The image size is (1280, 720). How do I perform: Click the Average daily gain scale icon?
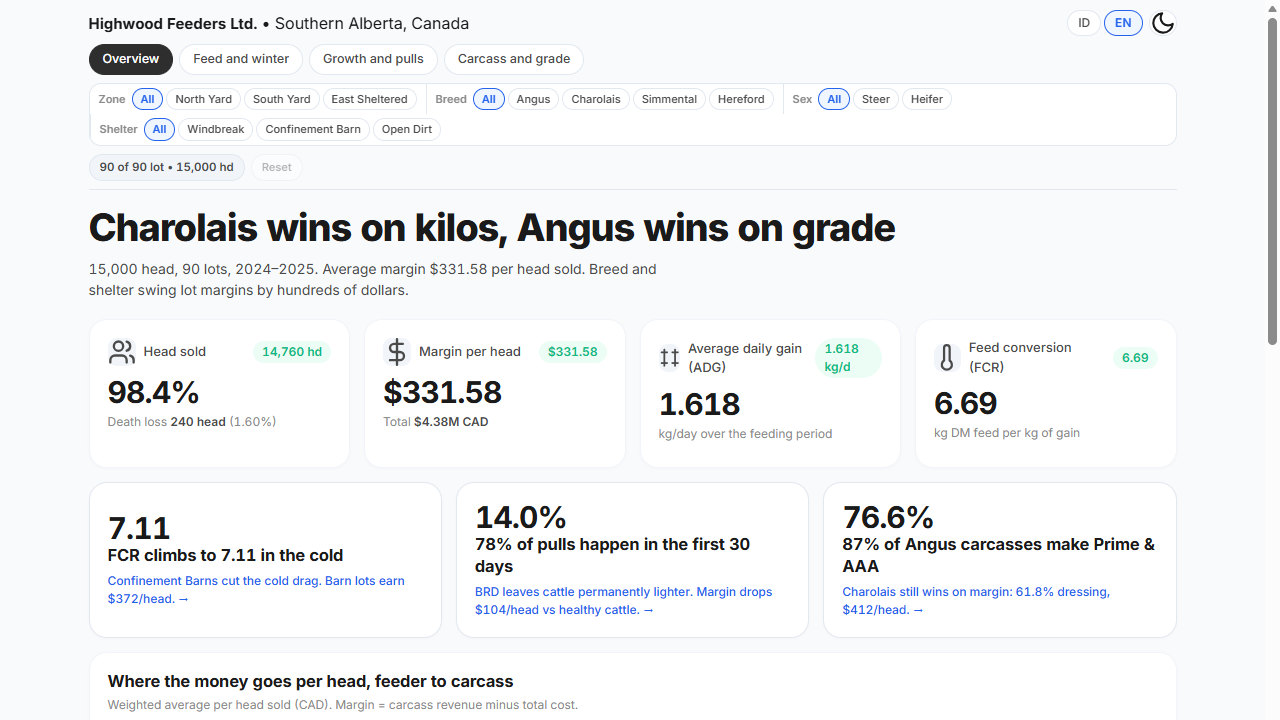click(669, 357)
